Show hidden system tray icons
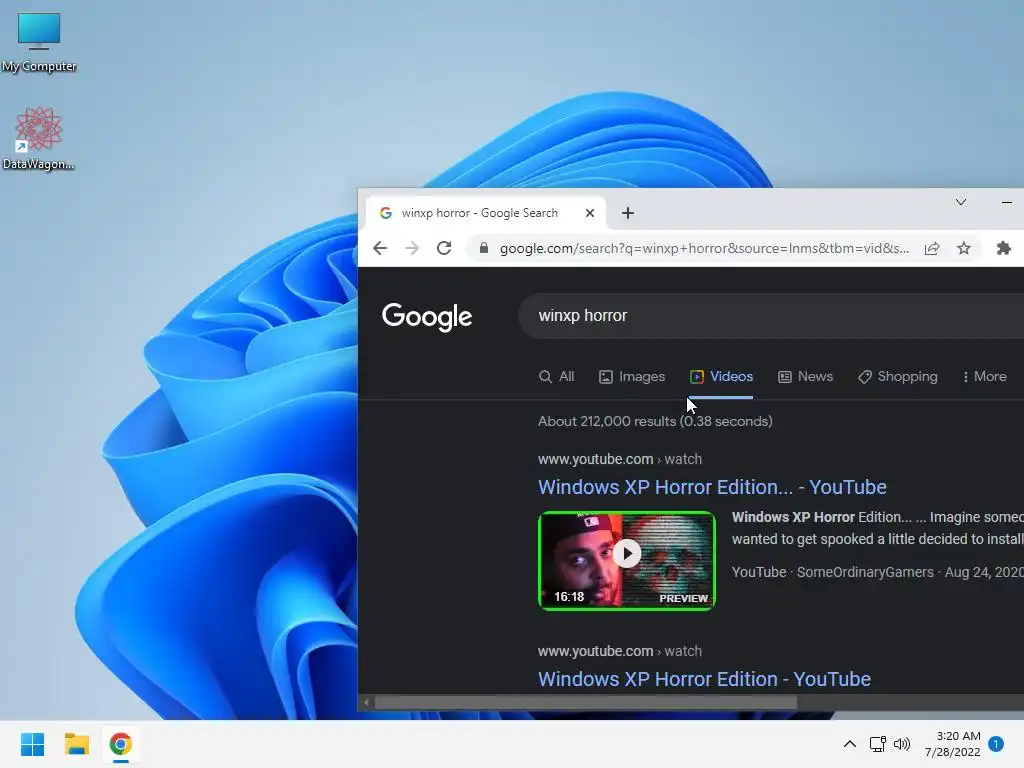Viewport: 1024px width, 768px height. pos(850,744)
